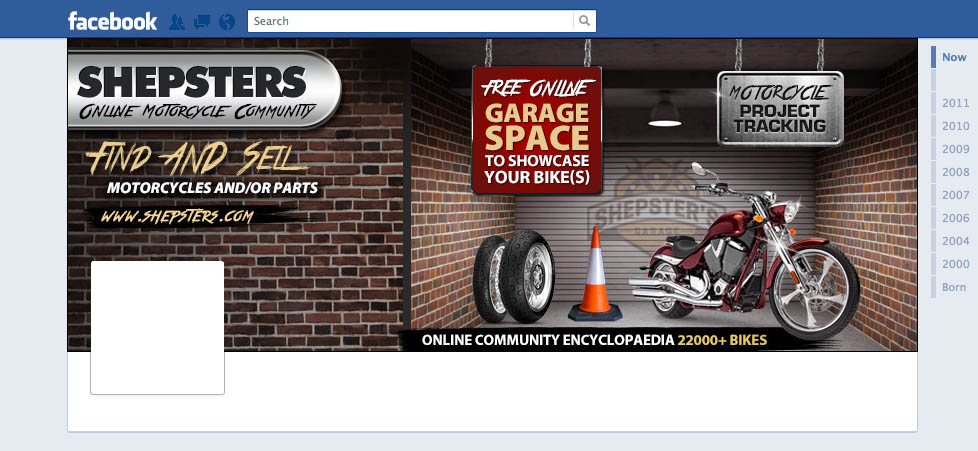Click into the Search field
978x451 pixels.
(x=410, y=21)
